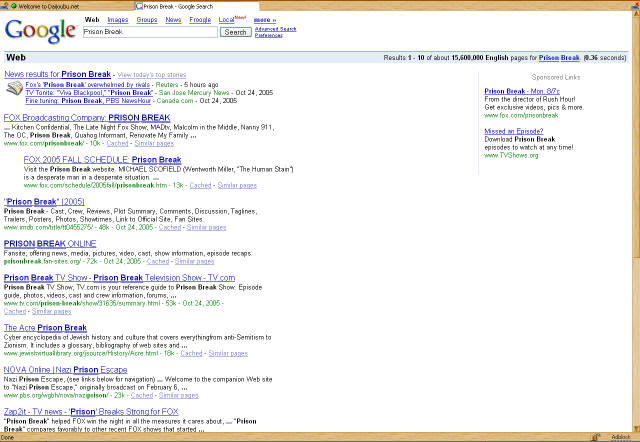Click the Search button

[x=236, y=32]
